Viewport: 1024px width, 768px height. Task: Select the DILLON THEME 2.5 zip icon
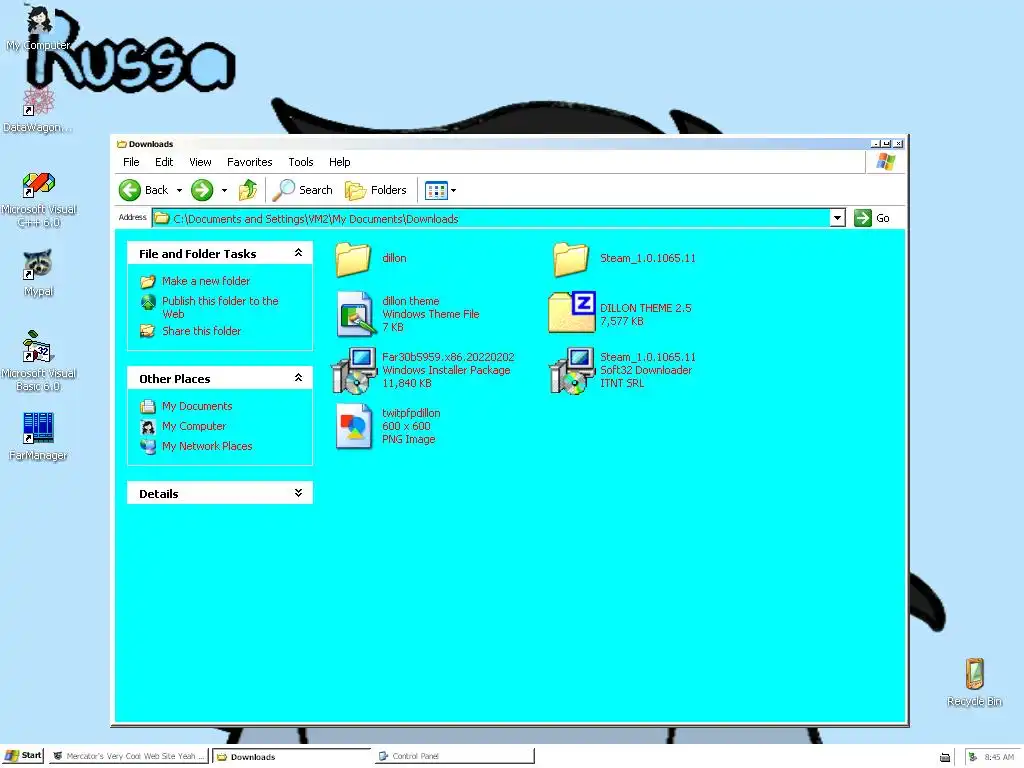(x=572, y=312)
